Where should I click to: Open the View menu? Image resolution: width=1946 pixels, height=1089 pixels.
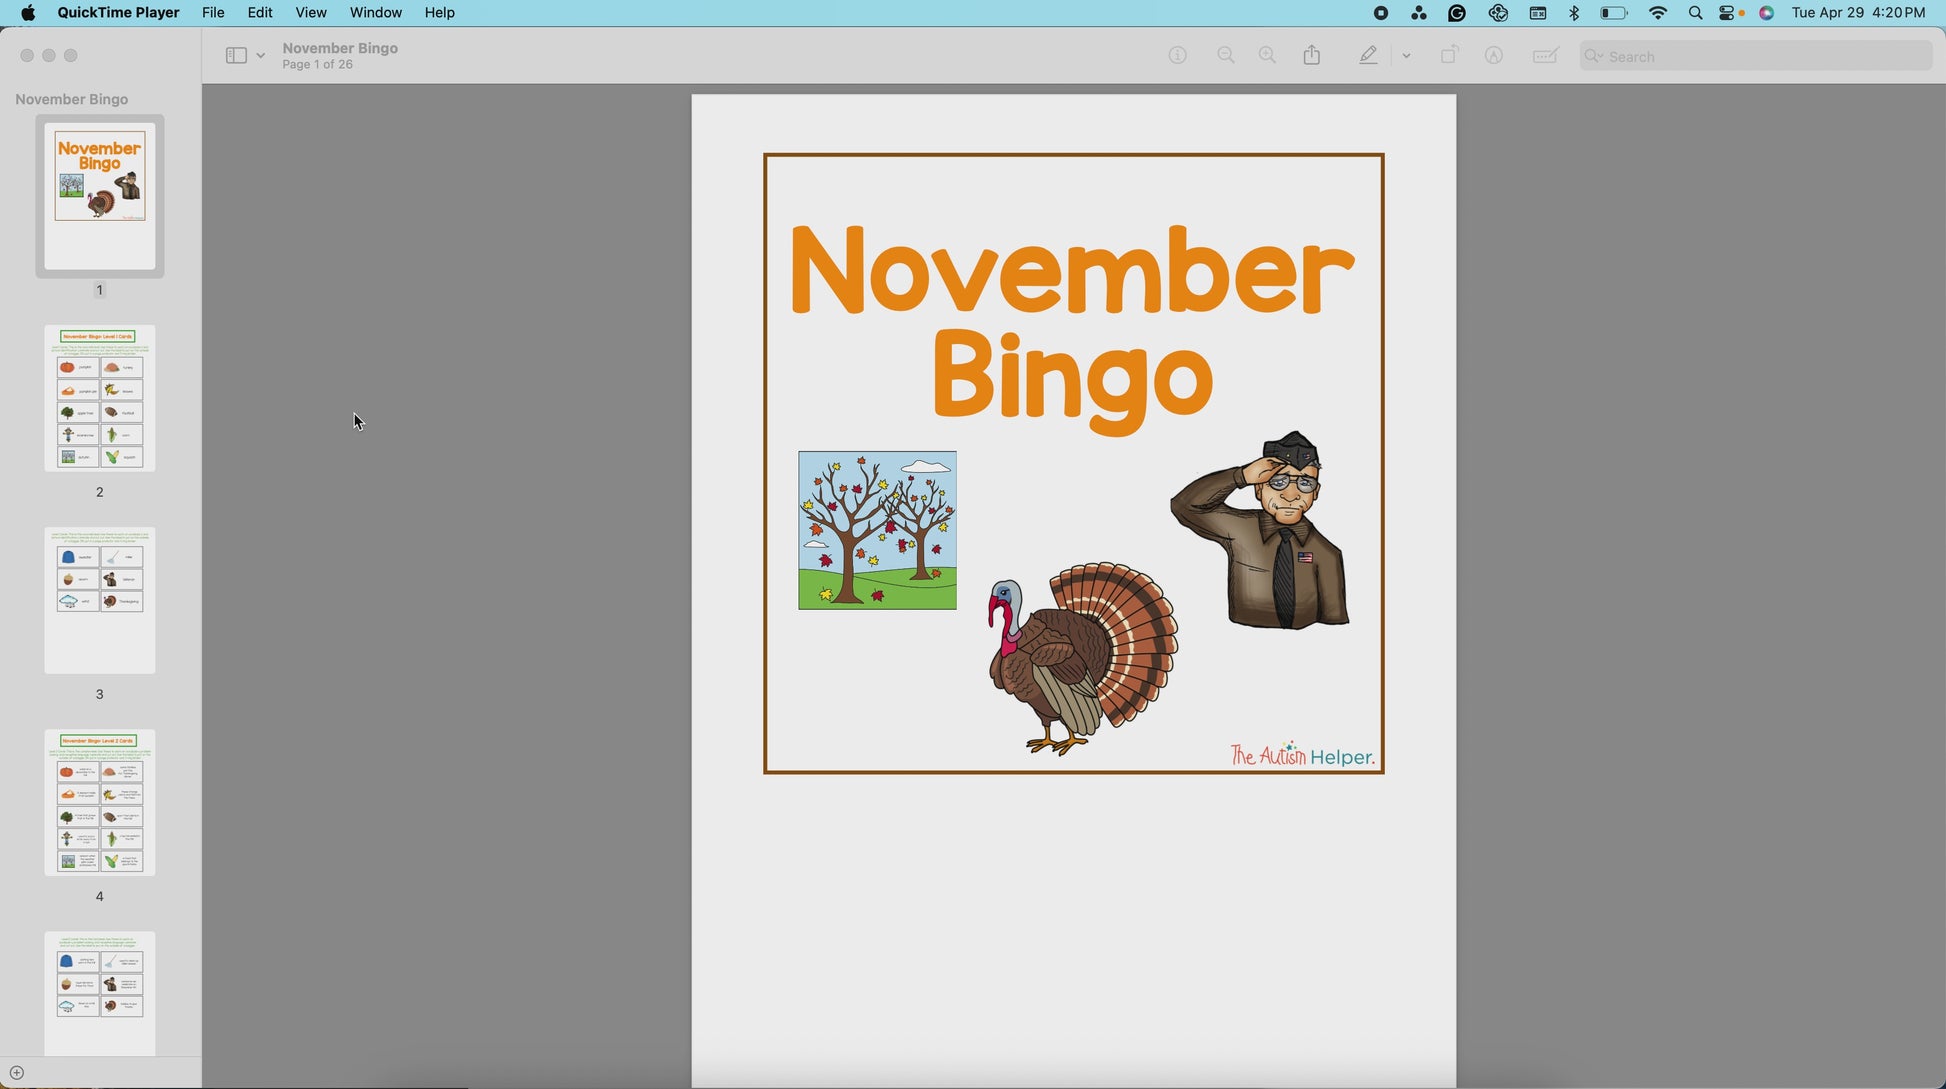click(x=311, y=13)
